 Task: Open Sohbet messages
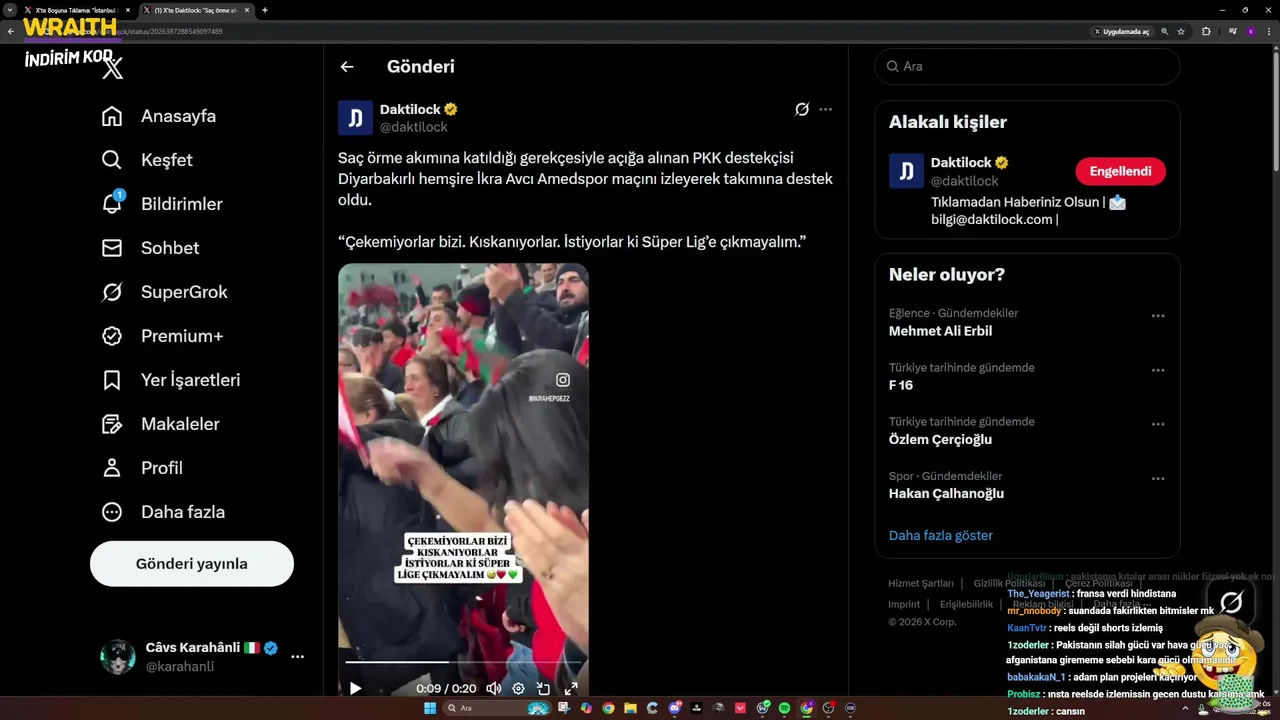151,248
